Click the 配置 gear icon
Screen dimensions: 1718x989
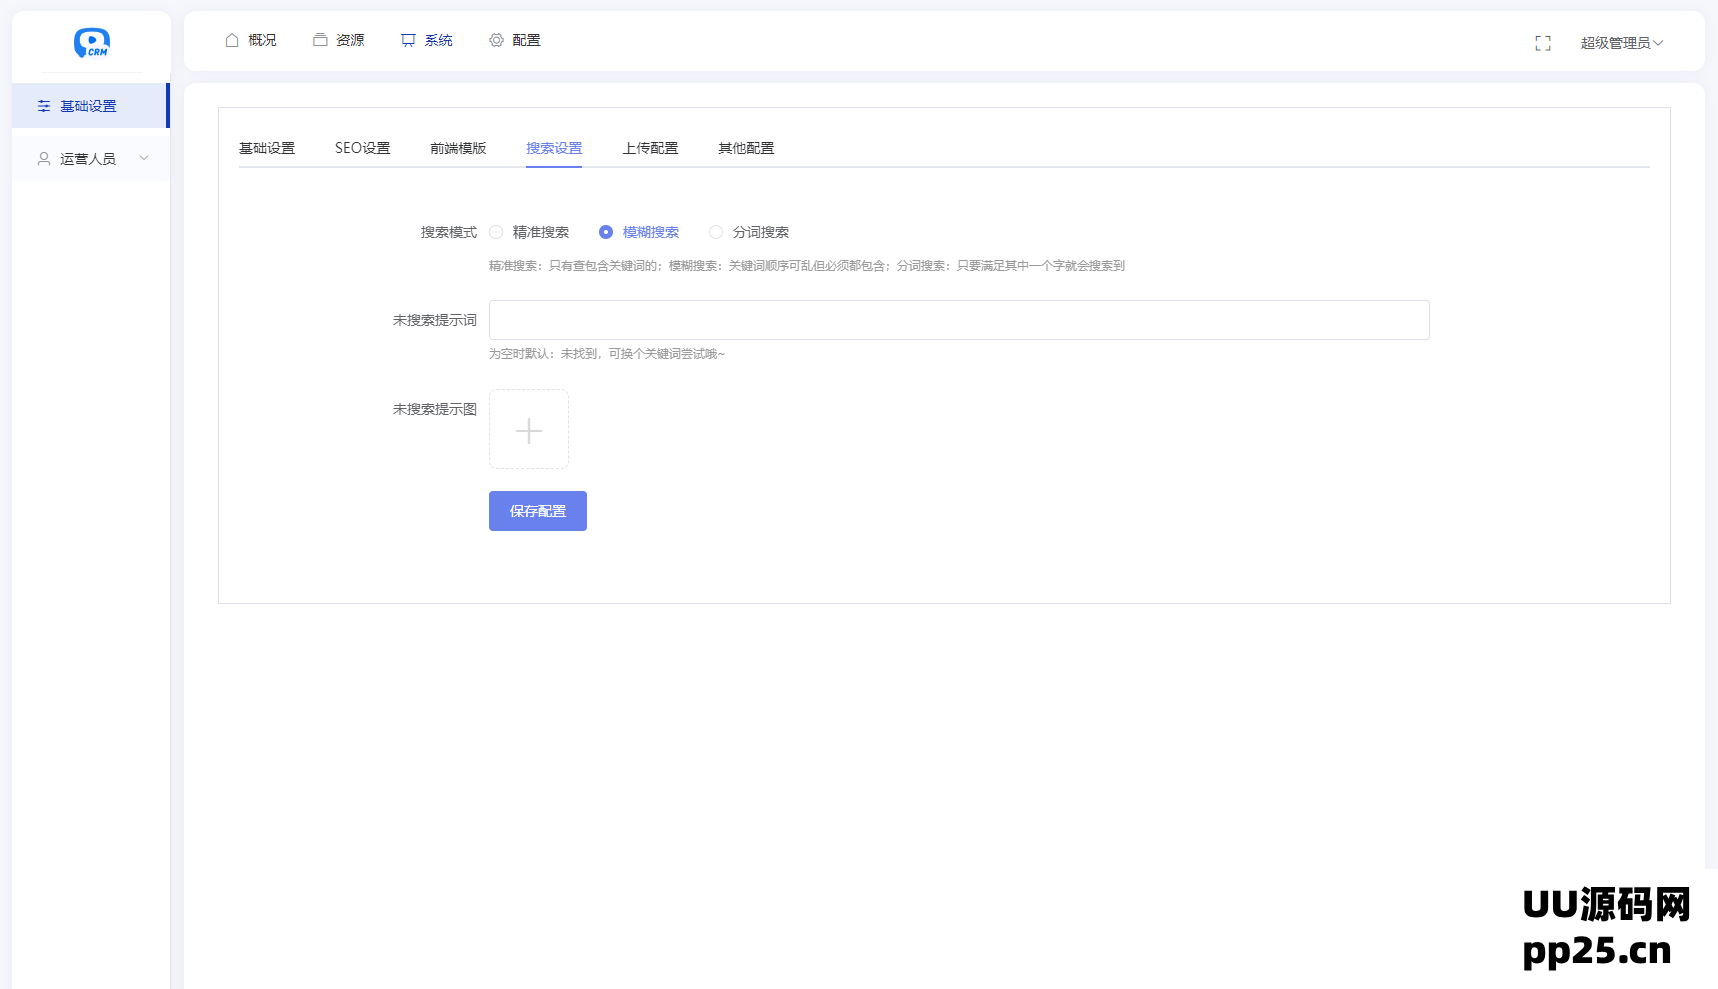(495, 40)
